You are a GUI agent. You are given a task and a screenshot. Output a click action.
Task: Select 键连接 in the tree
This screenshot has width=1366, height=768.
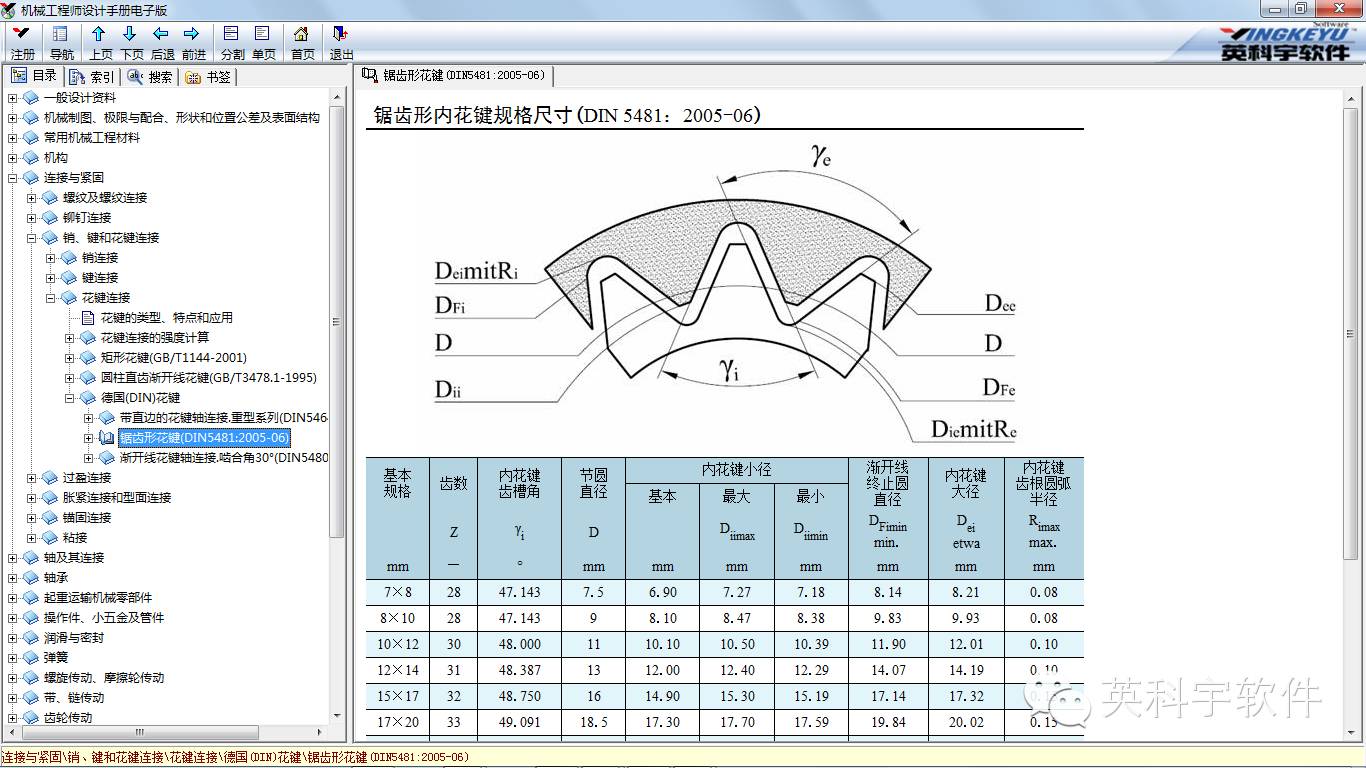(x=100, y=278)
